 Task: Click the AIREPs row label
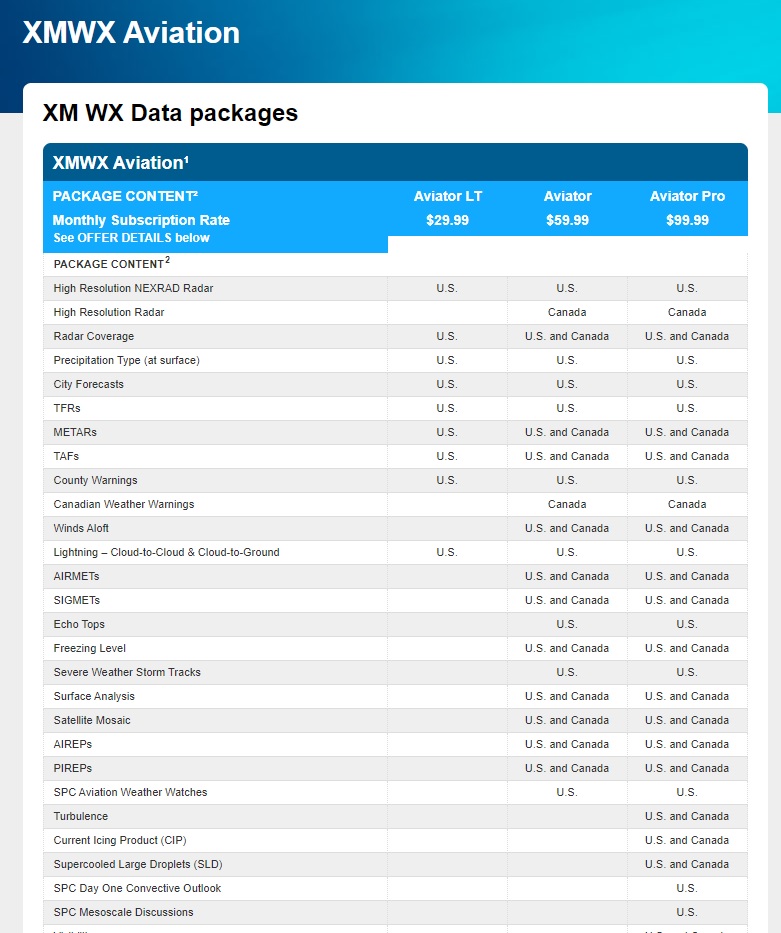click(x=73, y=744)
